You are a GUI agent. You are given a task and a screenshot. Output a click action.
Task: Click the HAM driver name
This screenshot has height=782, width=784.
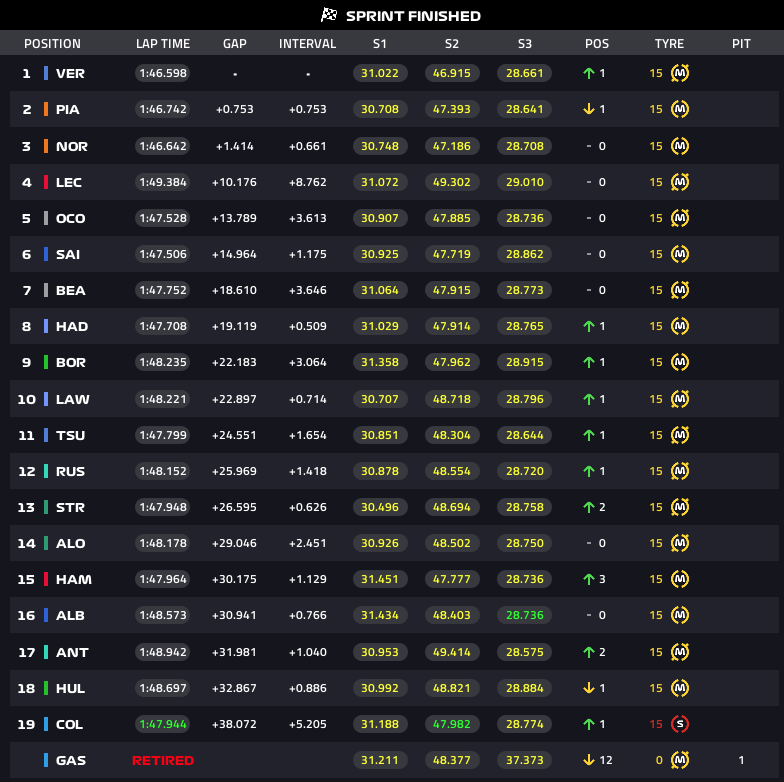click(74, 580)
